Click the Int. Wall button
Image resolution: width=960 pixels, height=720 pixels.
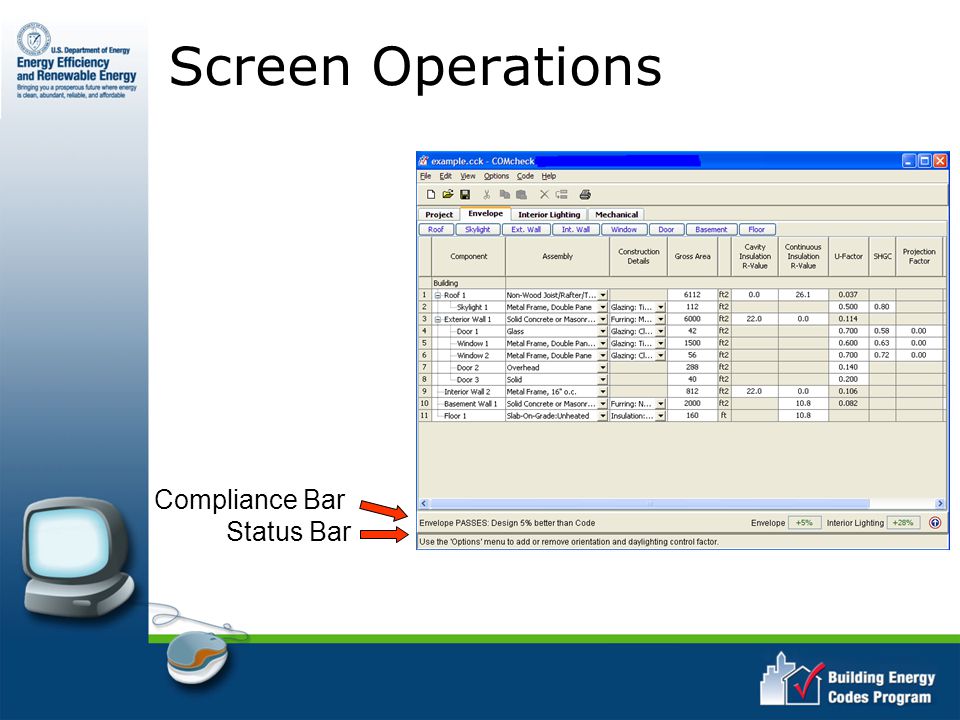576,230
